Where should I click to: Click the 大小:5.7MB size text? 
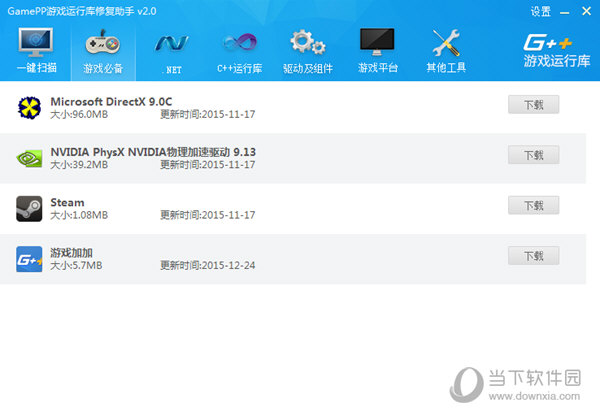click(x=77, y=265)
